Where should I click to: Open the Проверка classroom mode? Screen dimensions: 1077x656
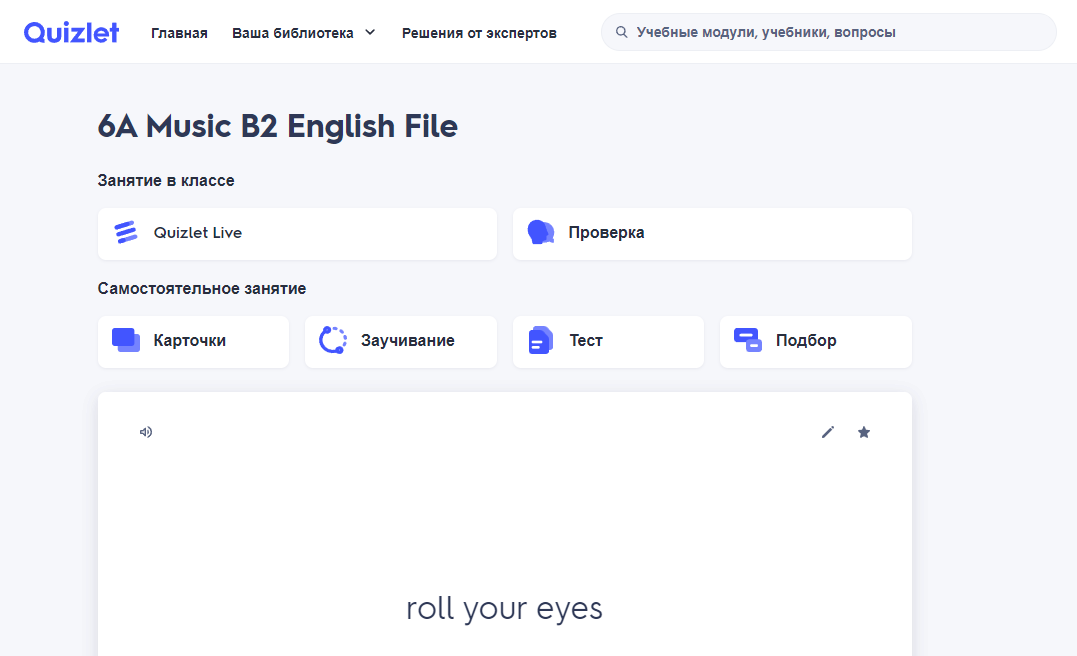tap(711, 234)
